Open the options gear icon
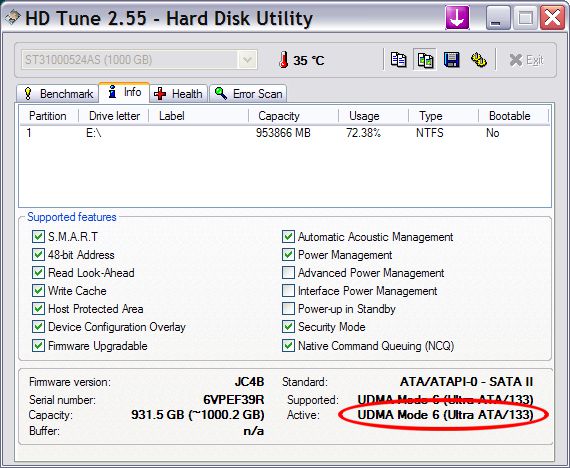Image resolution: width=570 pixels, height=468 pixels. (x=479, y=60)
